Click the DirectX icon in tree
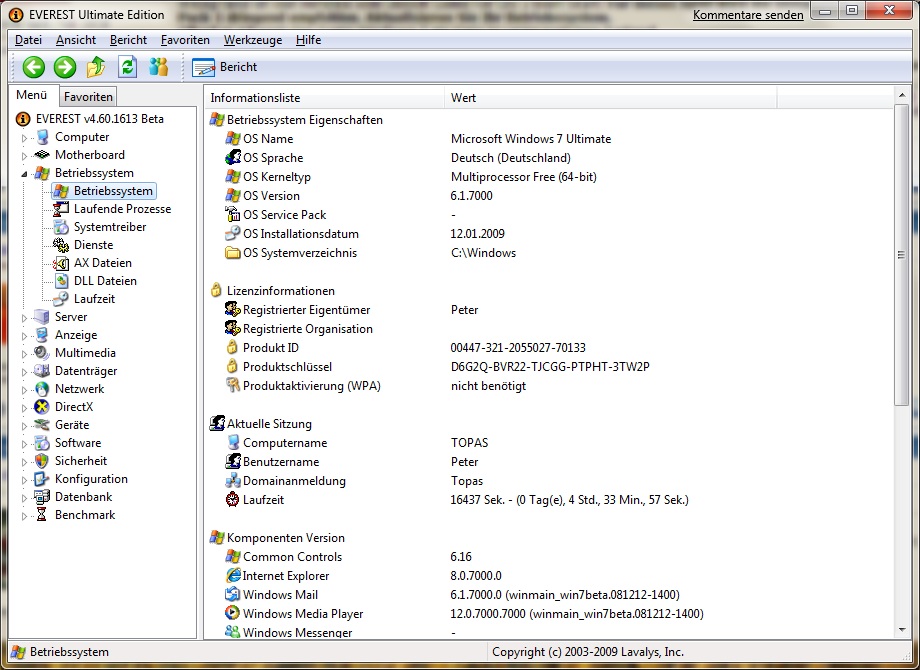The height and width of the screenshot is (670, 920). click(x=42, y=407)
